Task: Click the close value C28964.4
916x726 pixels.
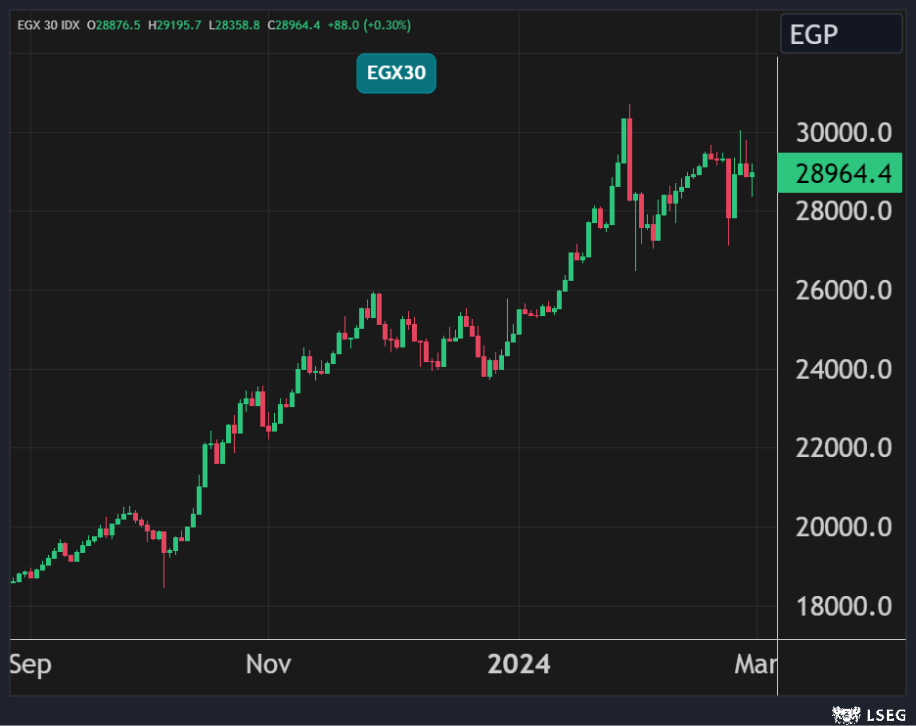Action: point(297,24)
